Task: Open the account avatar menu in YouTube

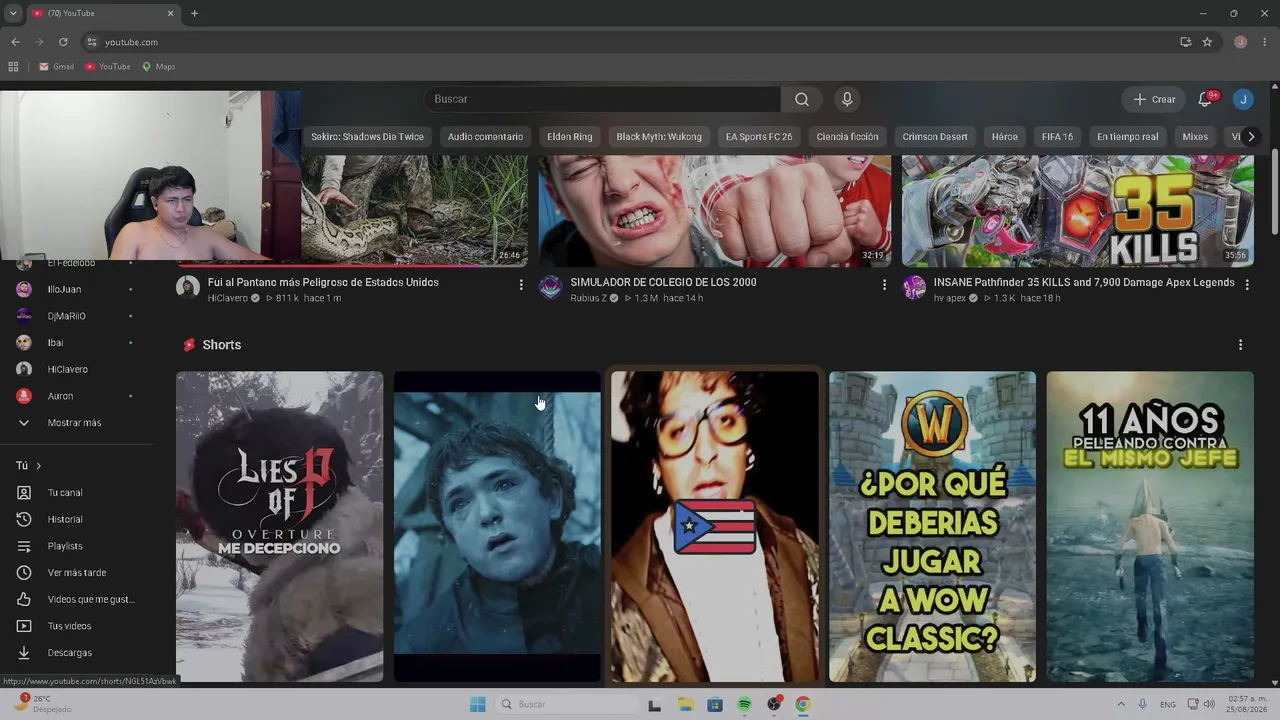Action: (1243, 99)
